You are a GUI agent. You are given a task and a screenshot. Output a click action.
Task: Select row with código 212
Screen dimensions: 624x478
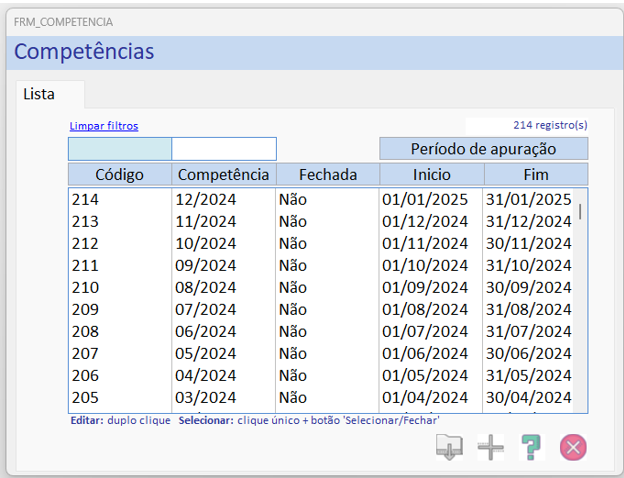321,243
